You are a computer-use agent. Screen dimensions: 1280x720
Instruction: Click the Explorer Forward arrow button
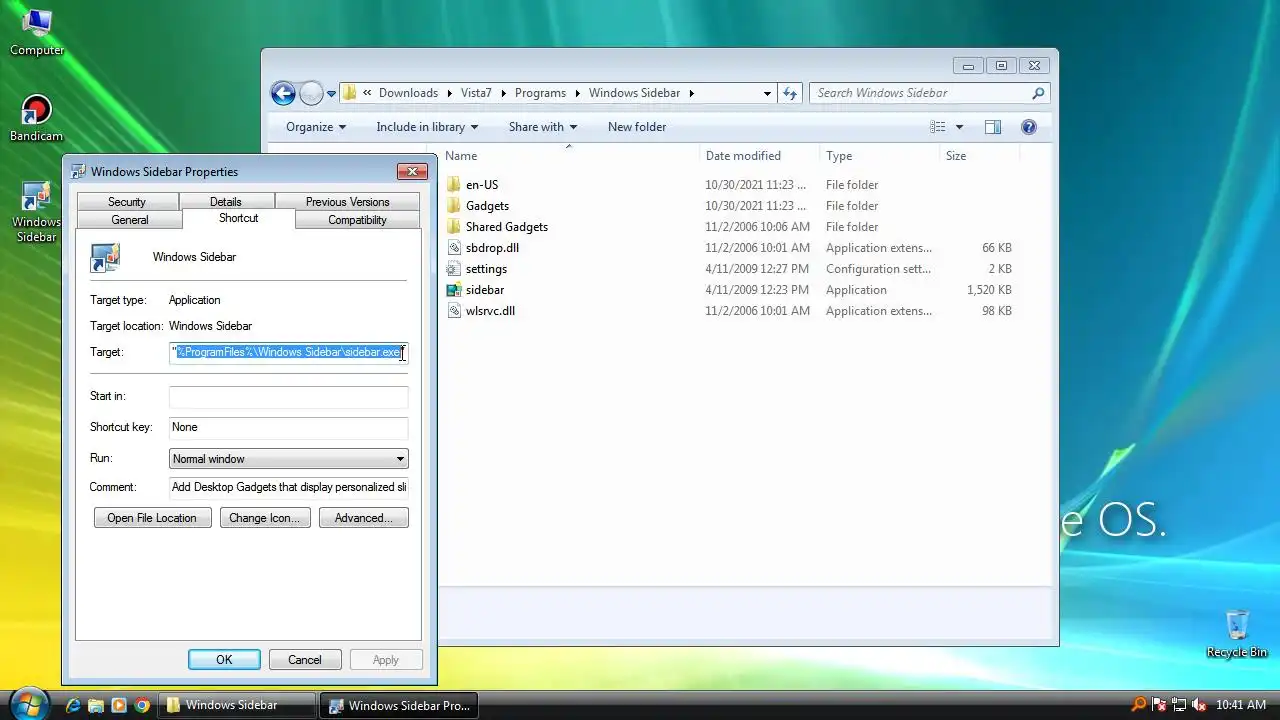(311, 93)
